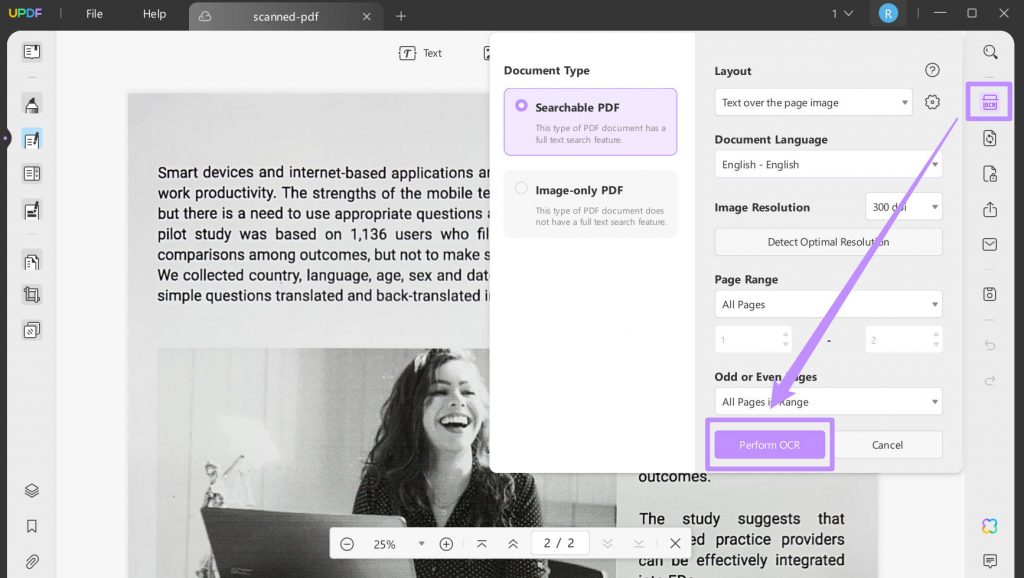Click Detect Optimal Resolution
Viewport: 1024px width, 578px height.
click(828, 241)
